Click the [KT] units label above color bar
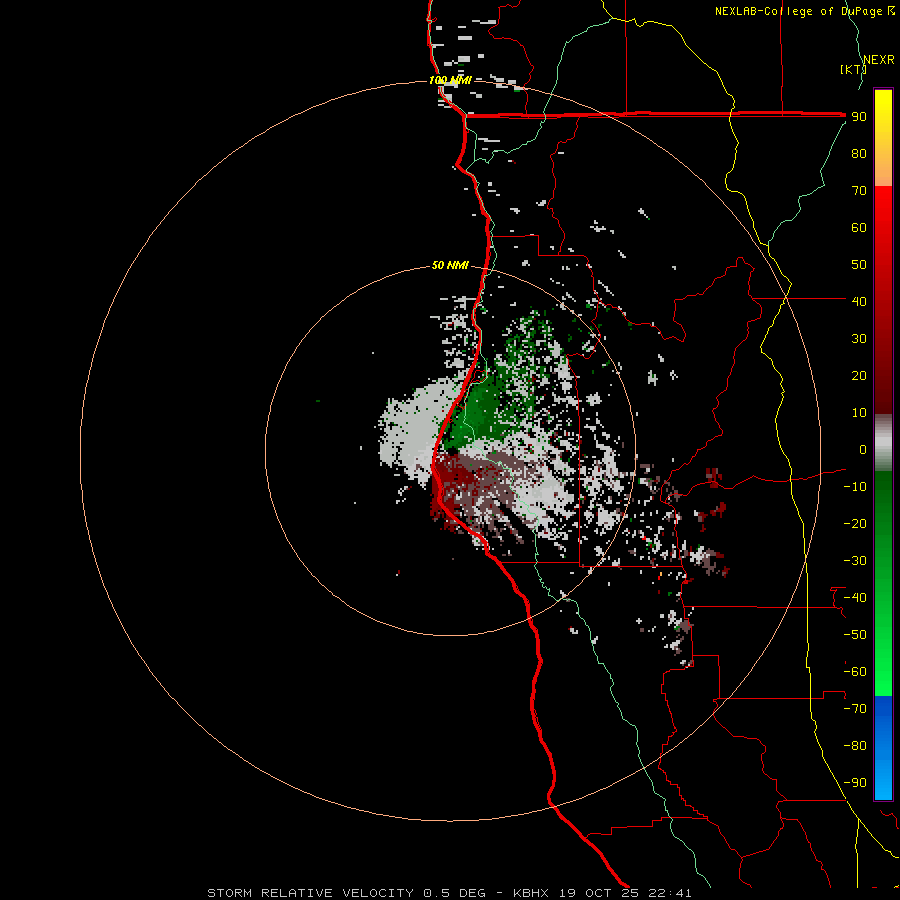The width and height of the screenshot is (900, 900). pos(854,69)
